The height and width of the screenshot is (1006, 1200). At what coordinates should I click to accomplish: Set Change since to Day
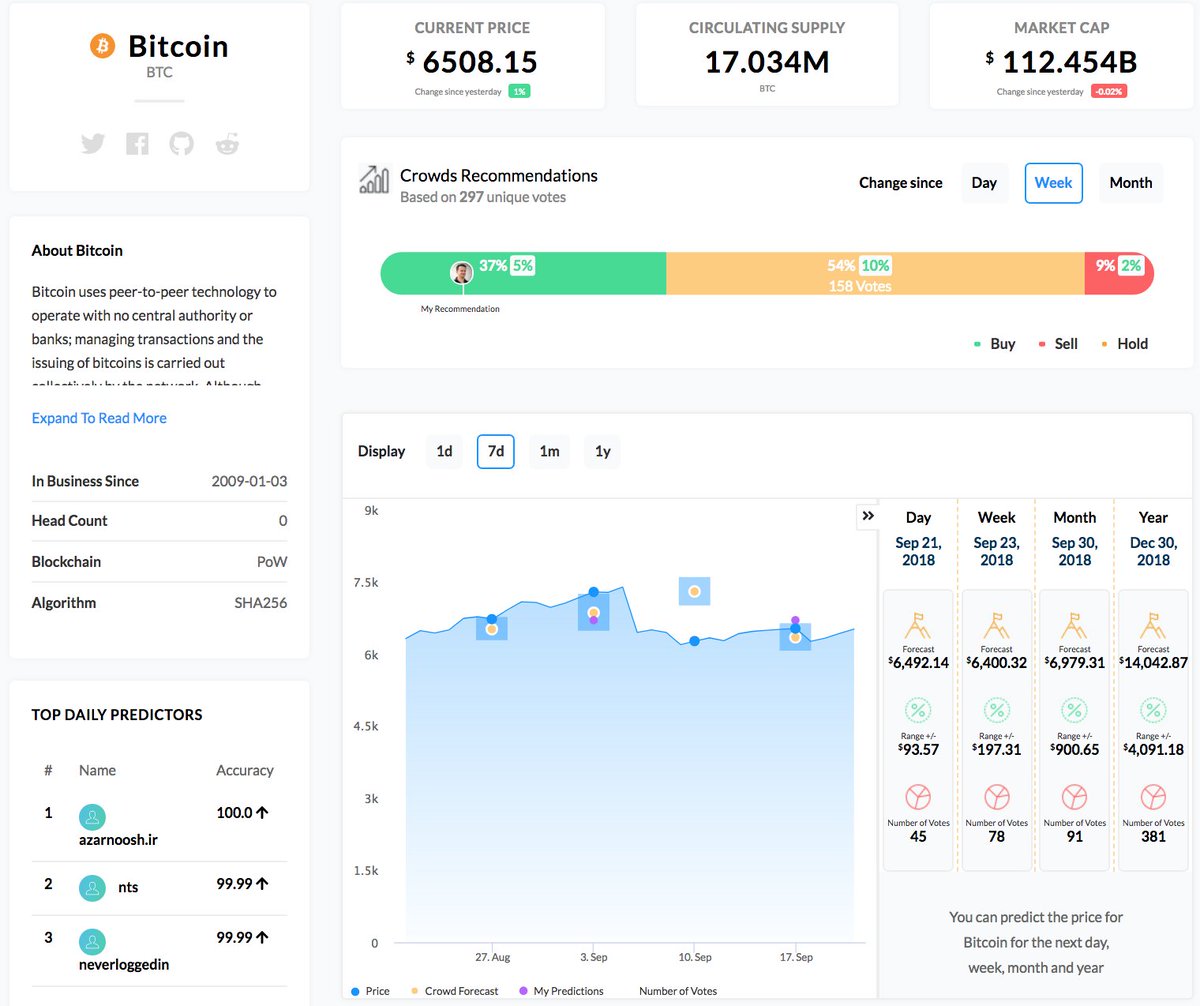pos(984,183)
